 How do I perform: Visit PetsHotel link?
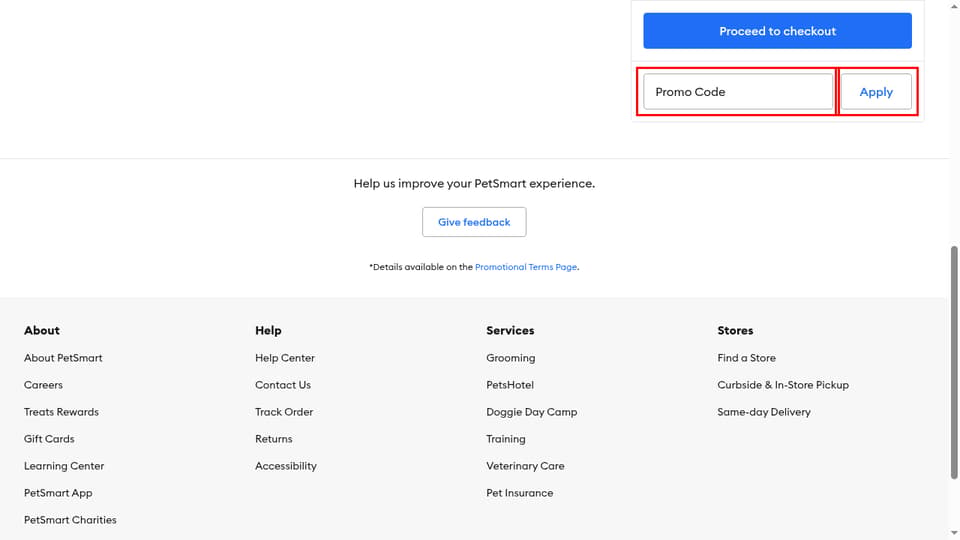click(x=510, y=384)
